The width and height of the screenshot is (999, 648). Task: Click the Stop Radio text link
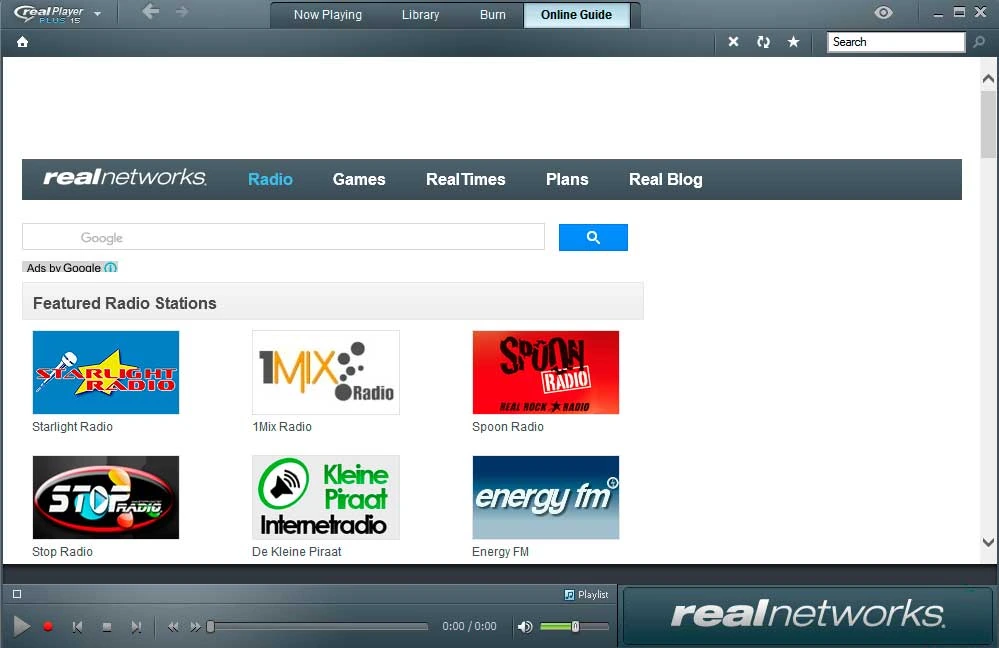pos(62,552)
